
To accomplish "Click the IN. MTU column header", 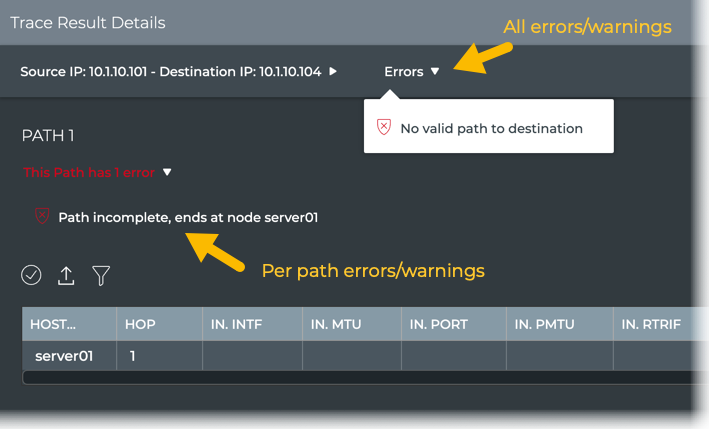I will point(349,324).
